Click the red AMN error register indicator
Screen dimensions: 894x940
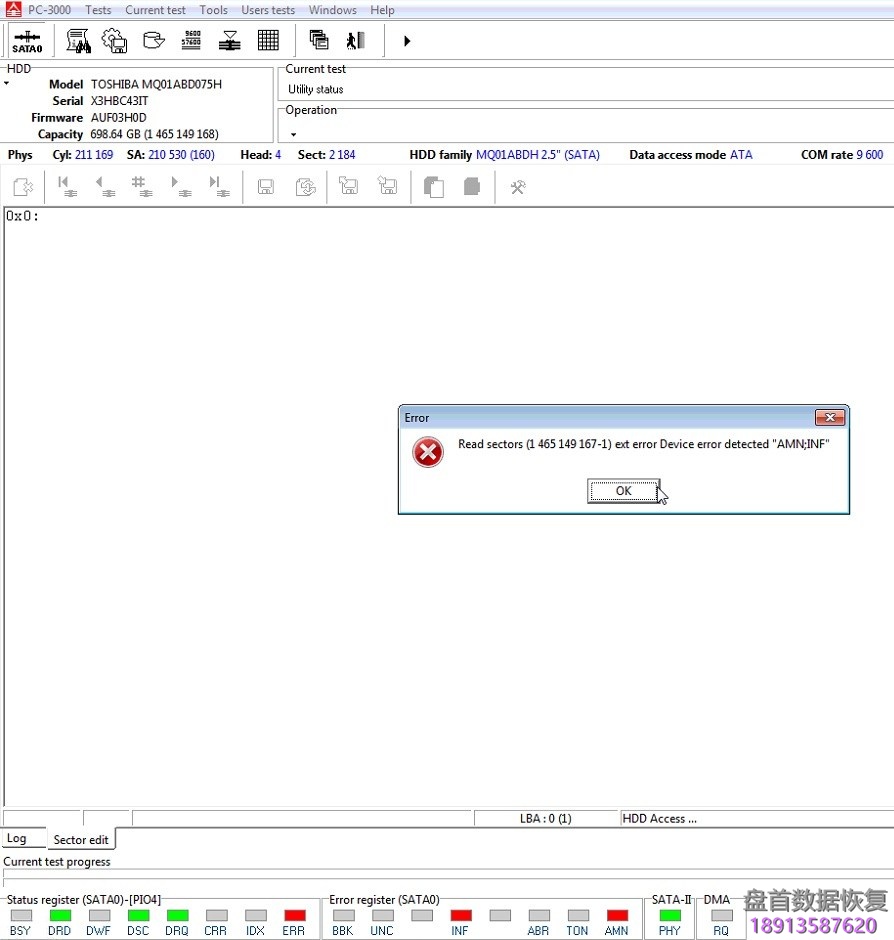pyautogui.click(x=617, y=915)
